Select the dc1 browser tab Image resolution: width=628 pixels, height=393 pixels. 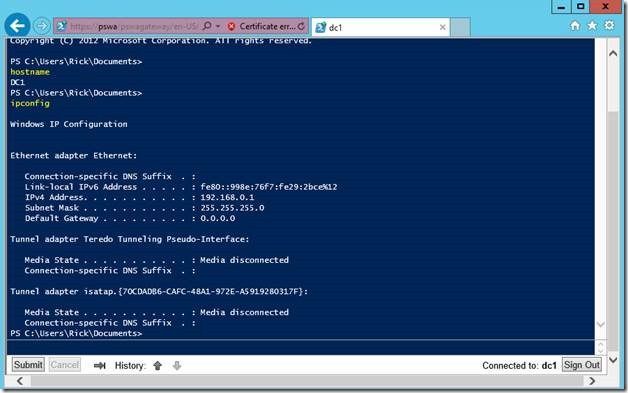[380, 27]
